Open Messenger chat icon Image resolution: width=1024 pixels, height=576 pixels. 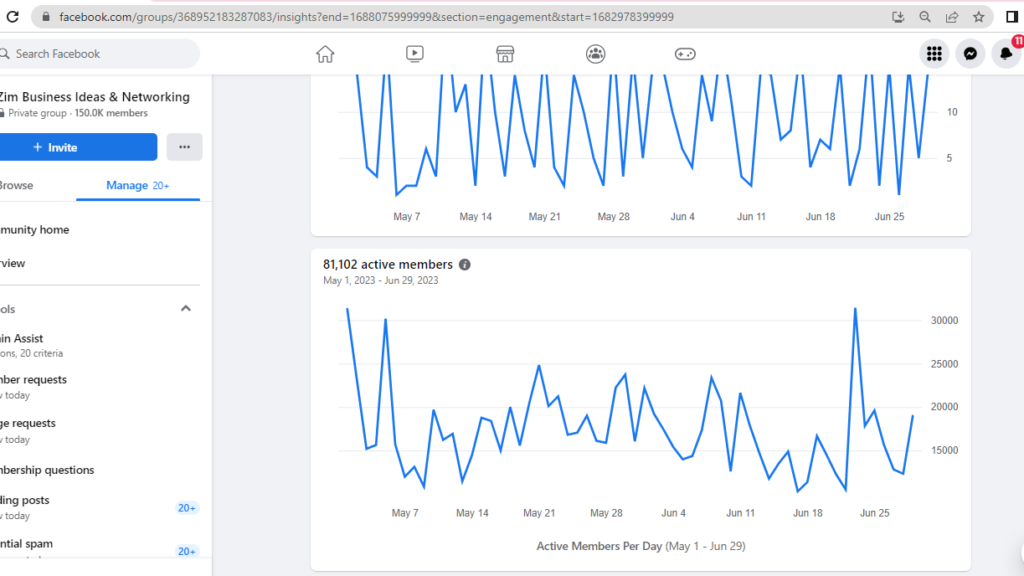pos(970,54)
